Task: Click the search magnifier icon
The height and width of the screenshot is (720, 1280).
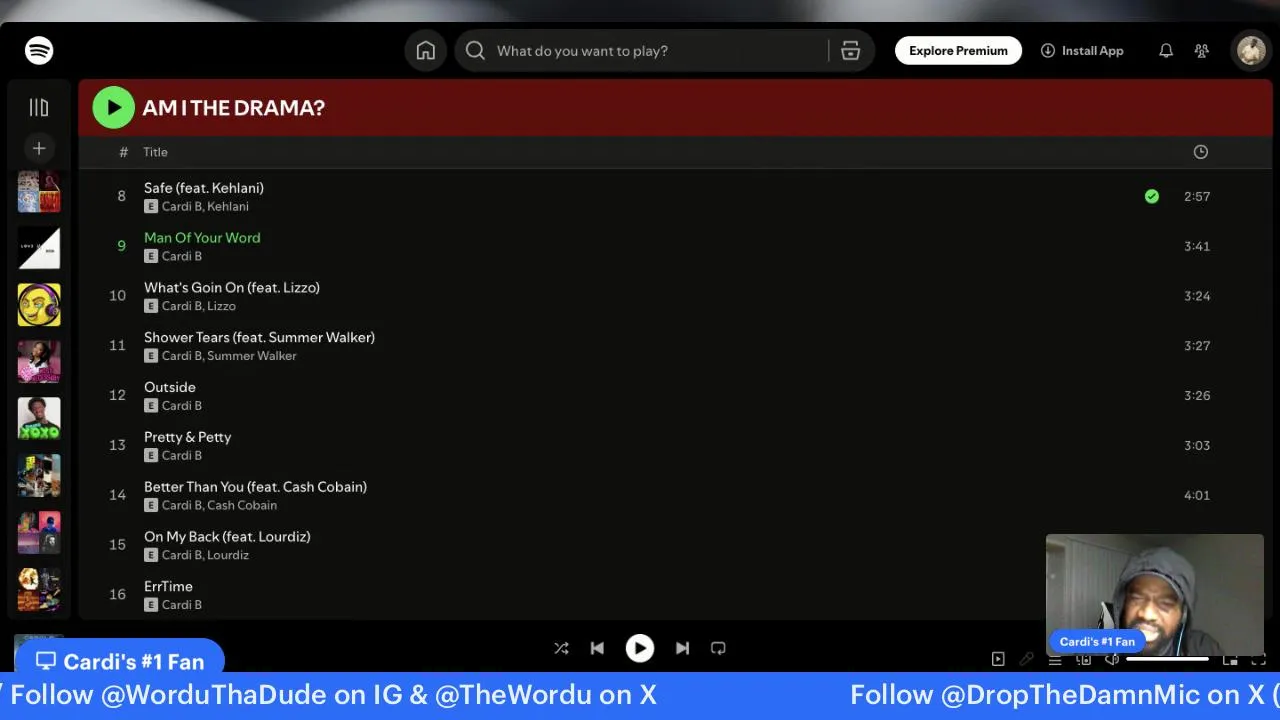Action: coord(475,51)
